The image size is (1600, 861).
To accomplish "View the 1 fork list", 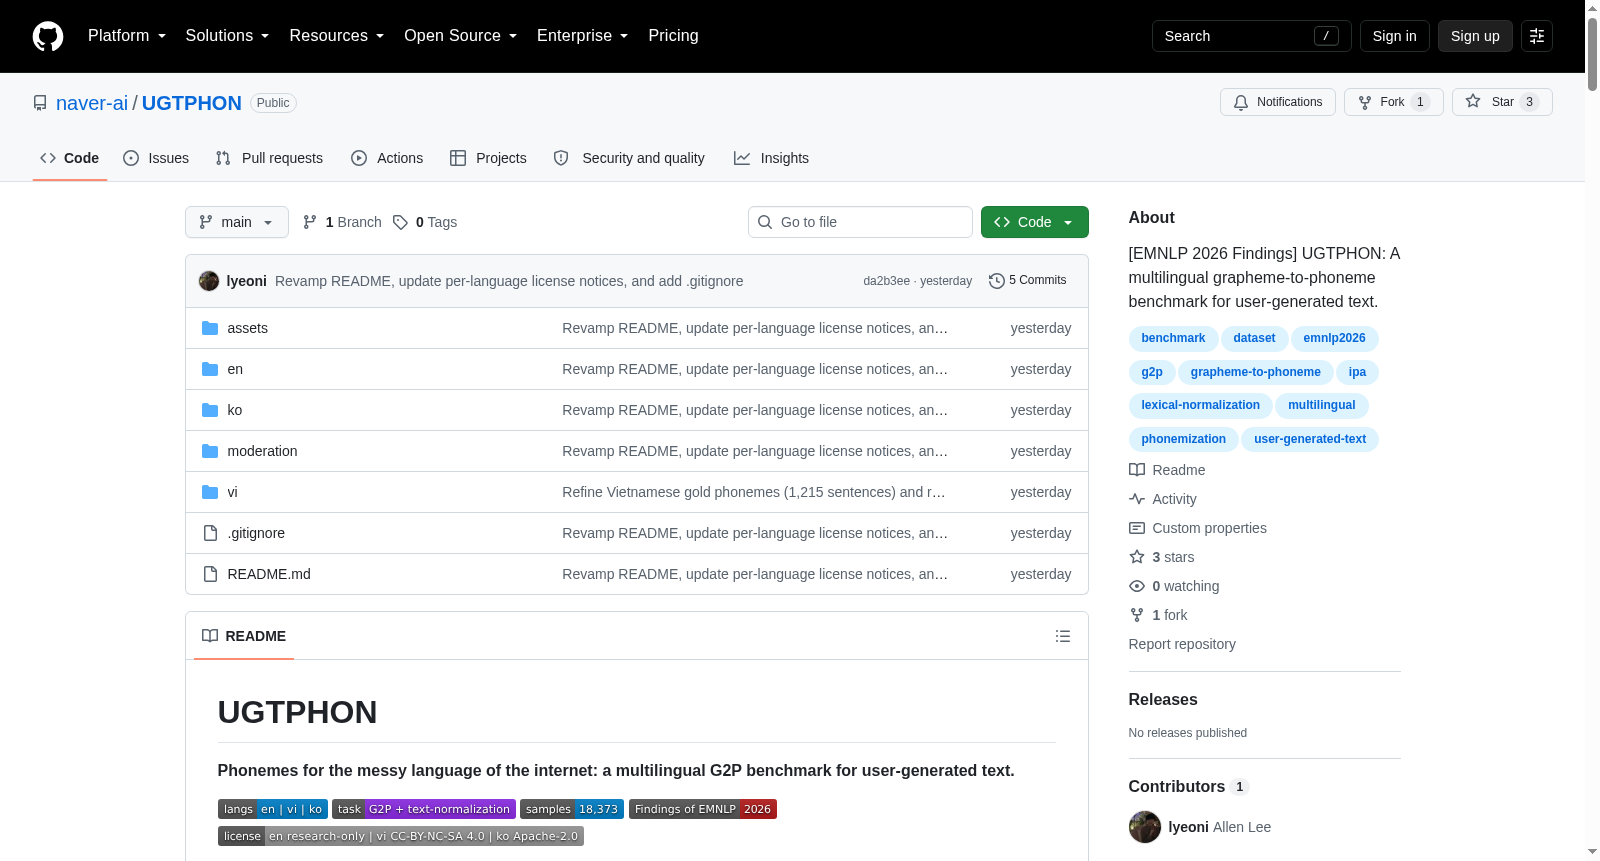I will click(x=1158, y=615).
